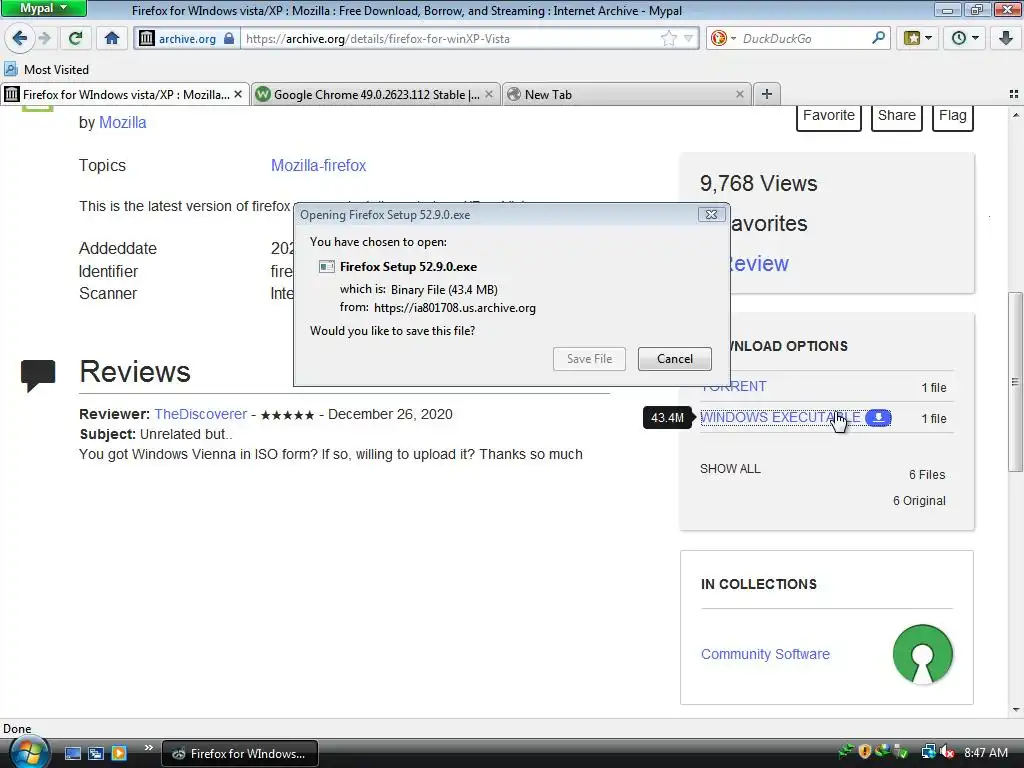Click the 9,768 Views text
This screenshot has height=768, width=1024.
coord(758,184)
